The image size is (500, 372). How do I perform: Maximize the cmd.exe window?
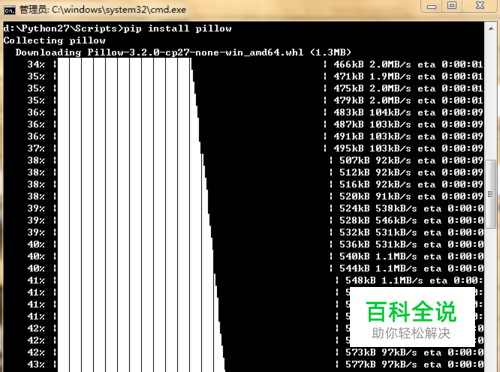(x=452, y=6)
